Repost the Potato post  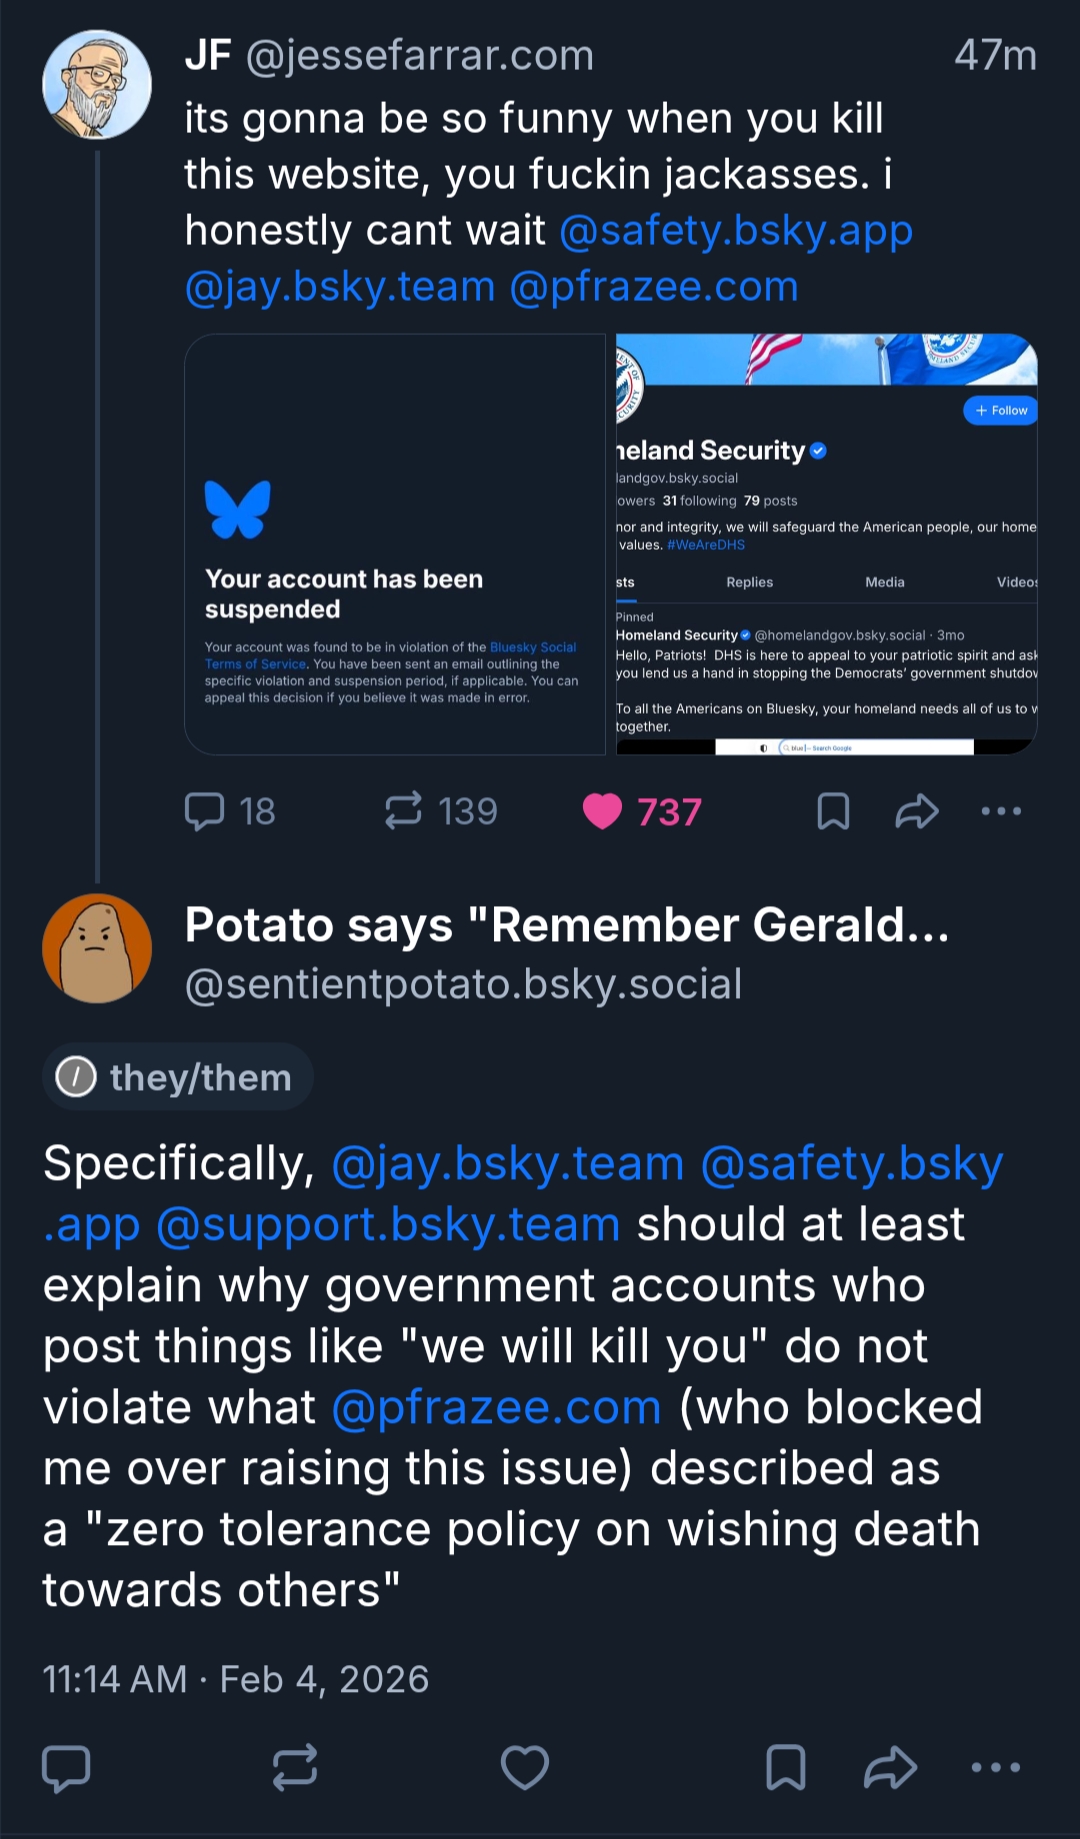[295, 1767]
